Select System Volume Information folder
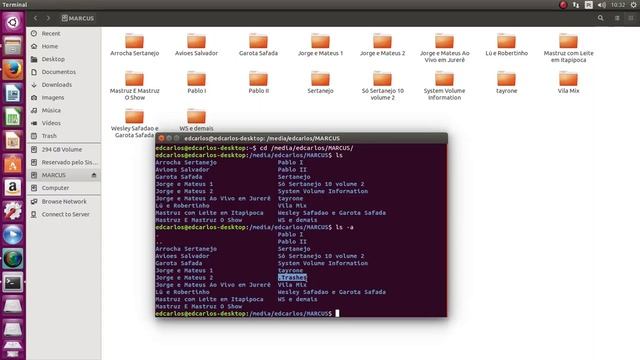 coord(444,85)
